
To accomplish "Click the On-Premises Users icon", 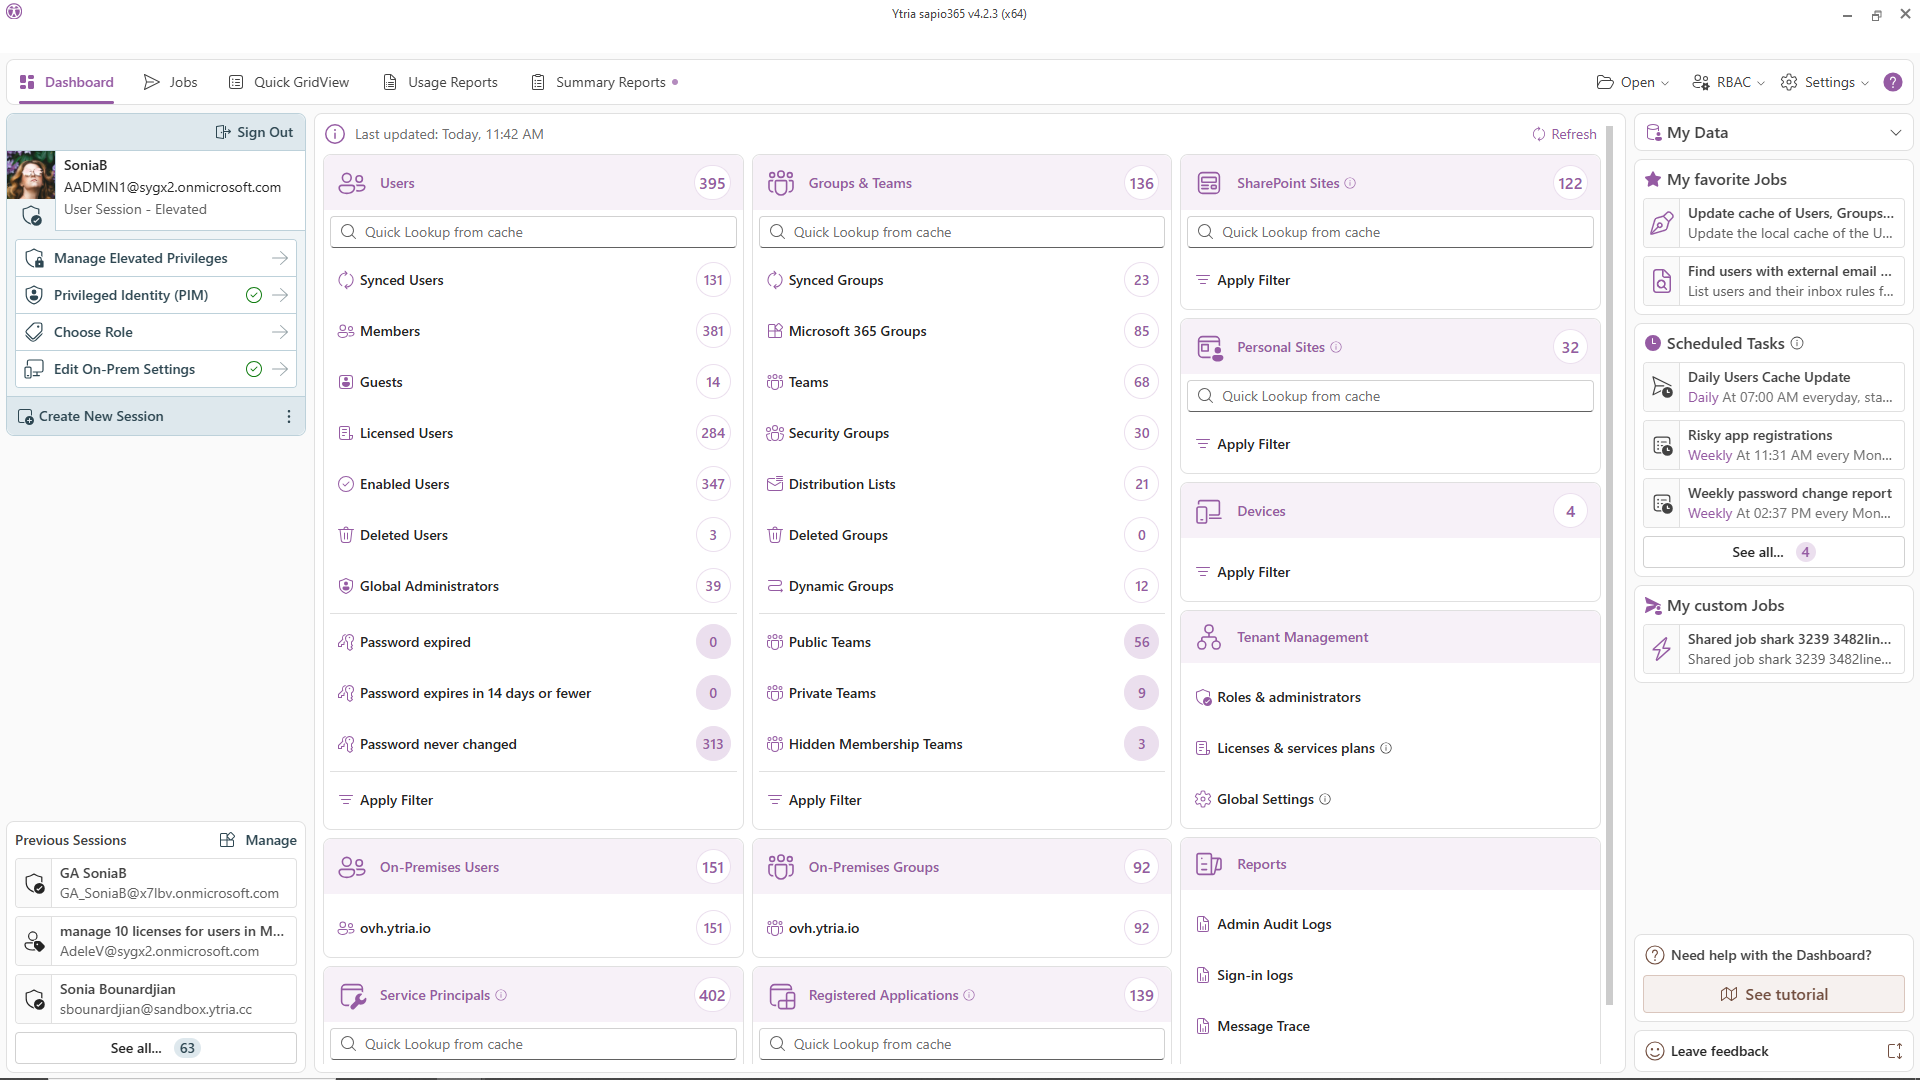I will 352,867.
